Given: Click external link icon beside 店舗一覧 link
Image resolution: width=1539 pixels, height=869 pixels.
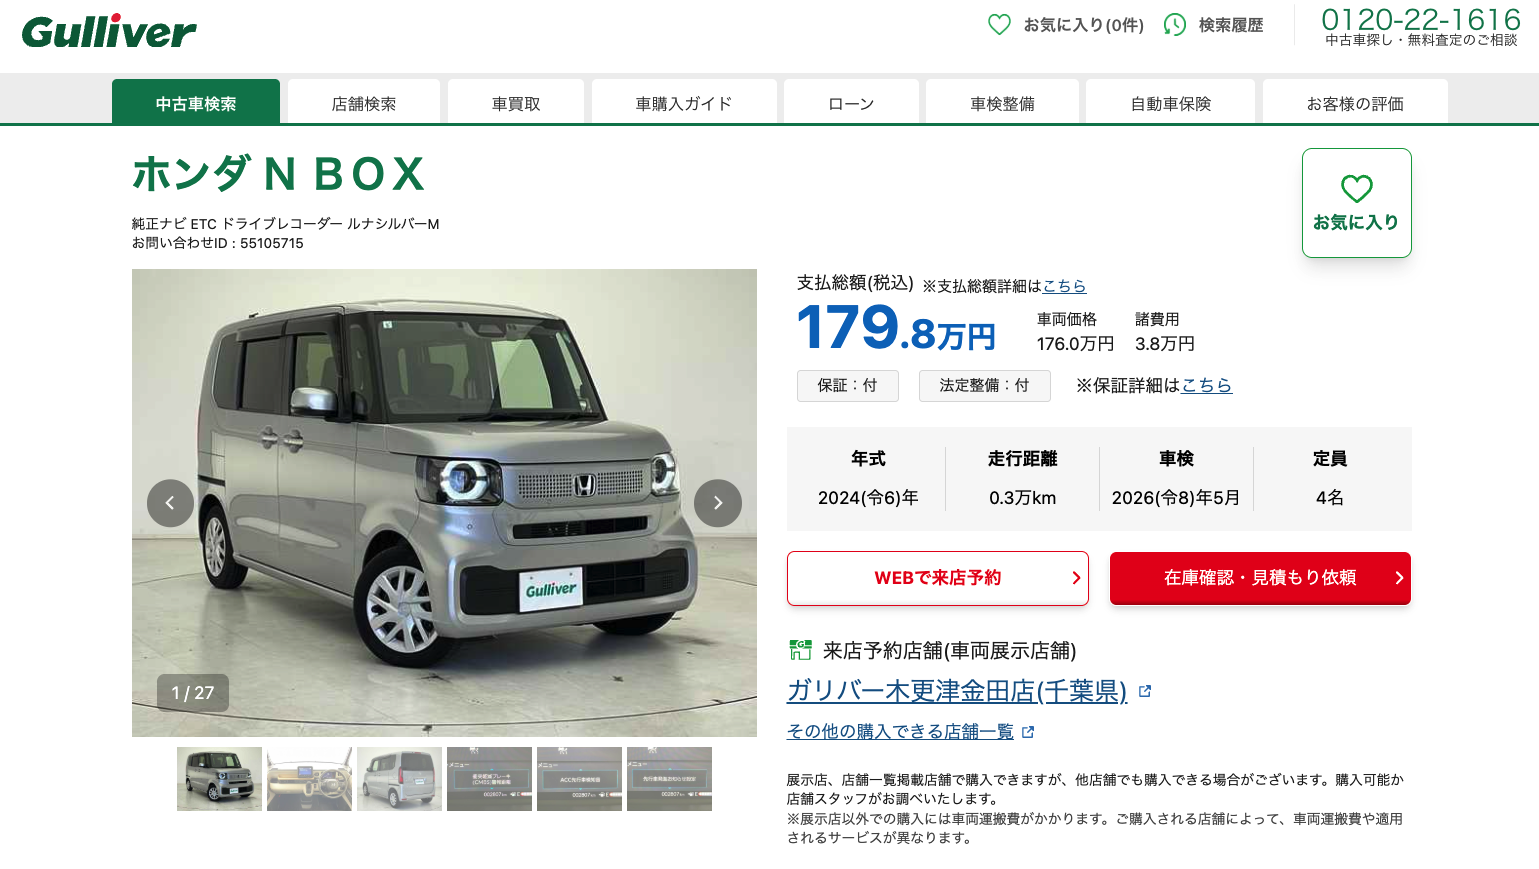Looking at the screenshot, I should [x=1028, y=732].
